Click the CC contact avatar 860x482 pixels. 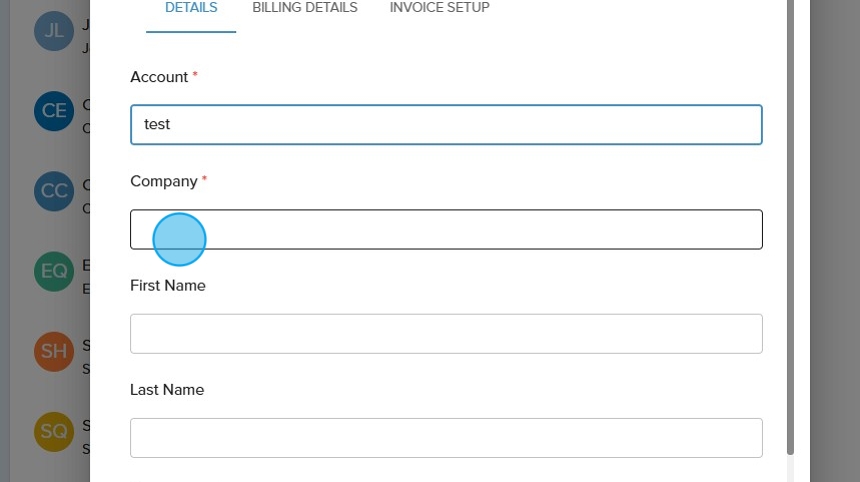[x=54, y=191]
